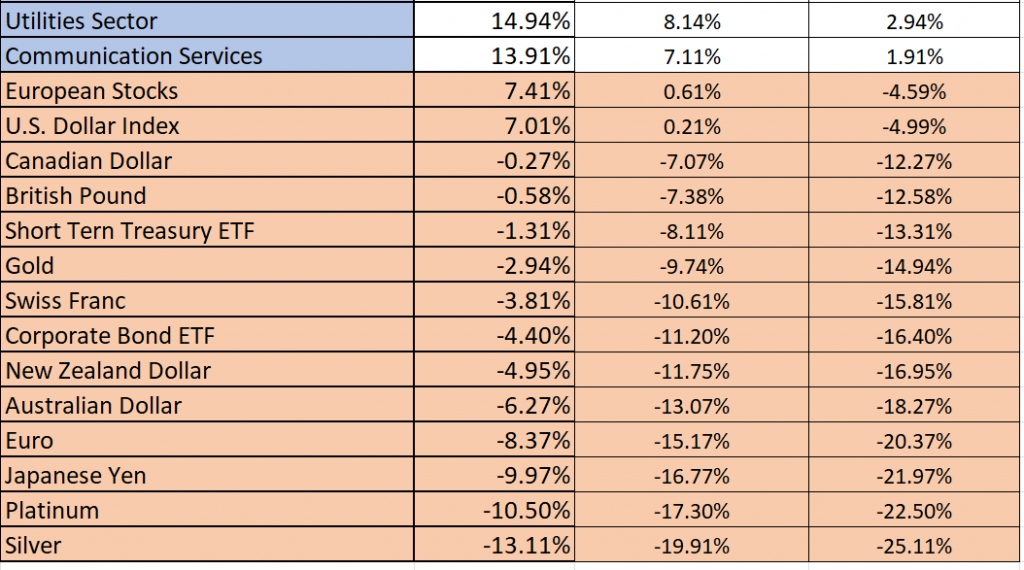
Task: Click the 7.11% Communication Services cell
Action: pos(691,56)
